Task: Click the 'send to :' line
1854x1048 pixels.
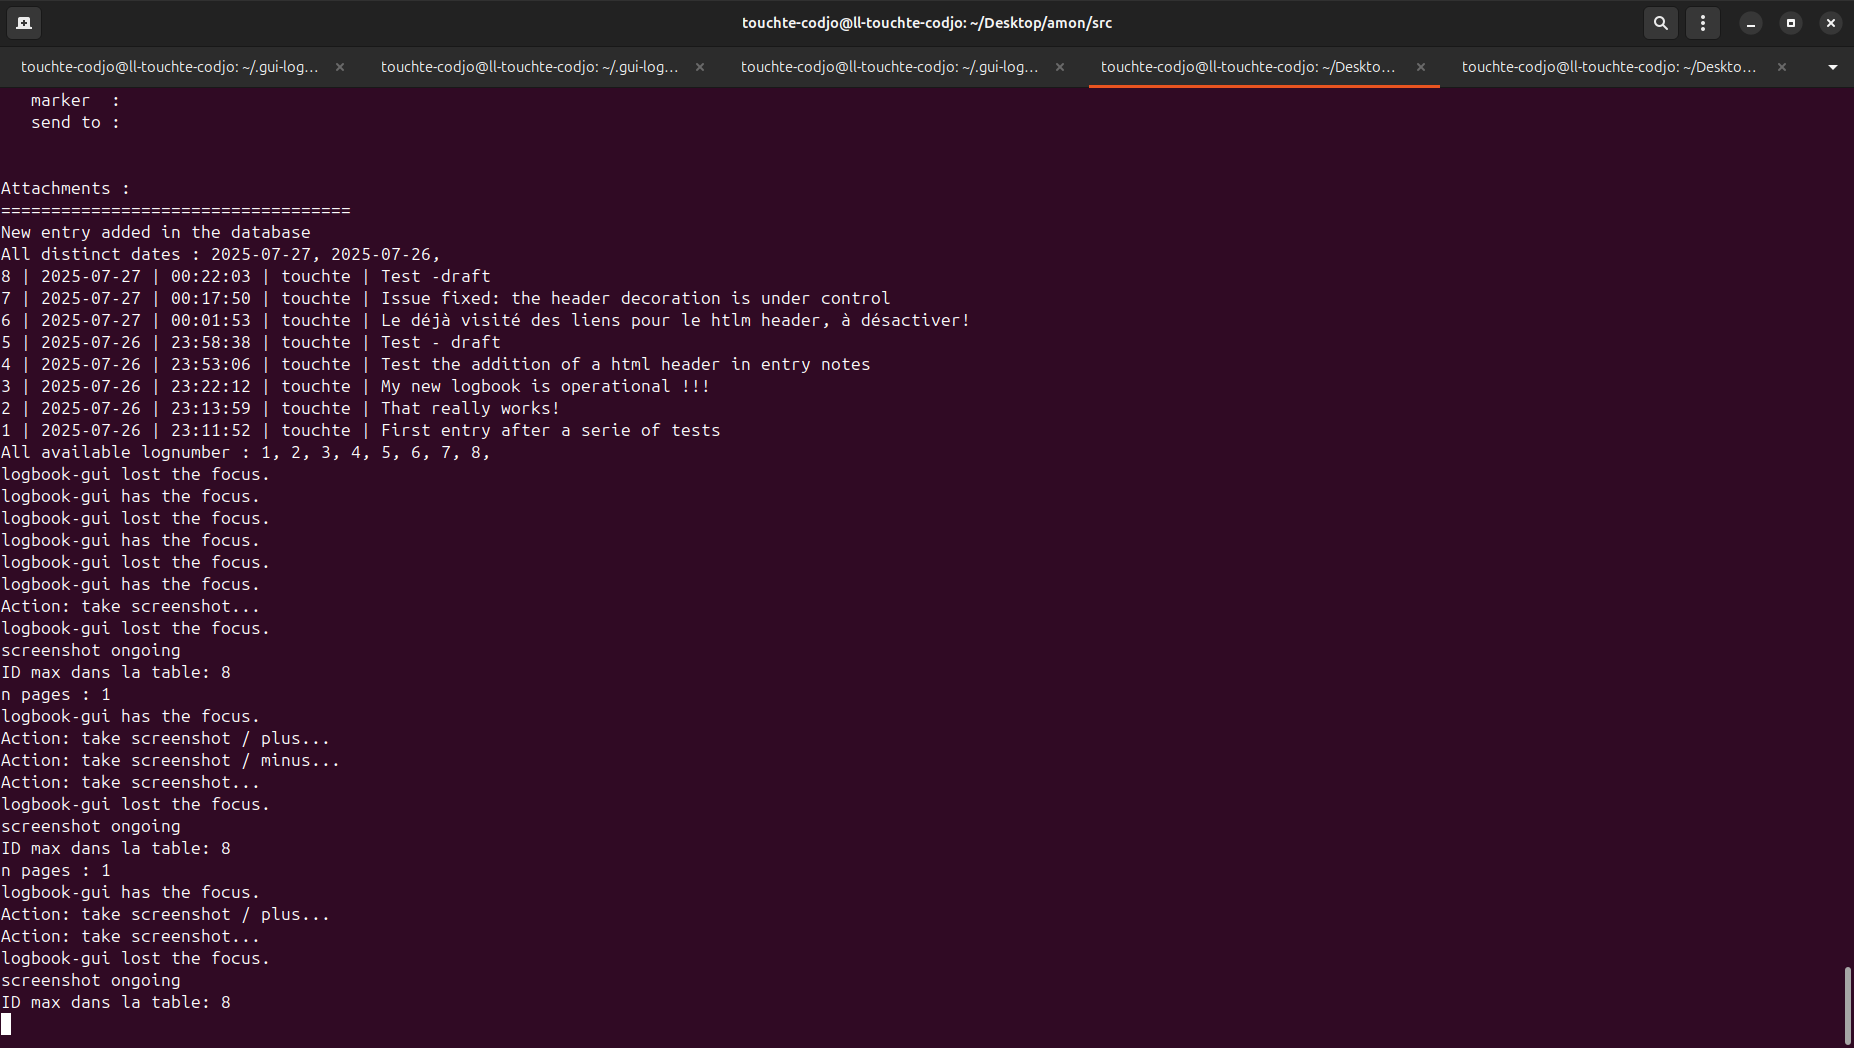Action: pyautogui.click(x=75, y=122)
